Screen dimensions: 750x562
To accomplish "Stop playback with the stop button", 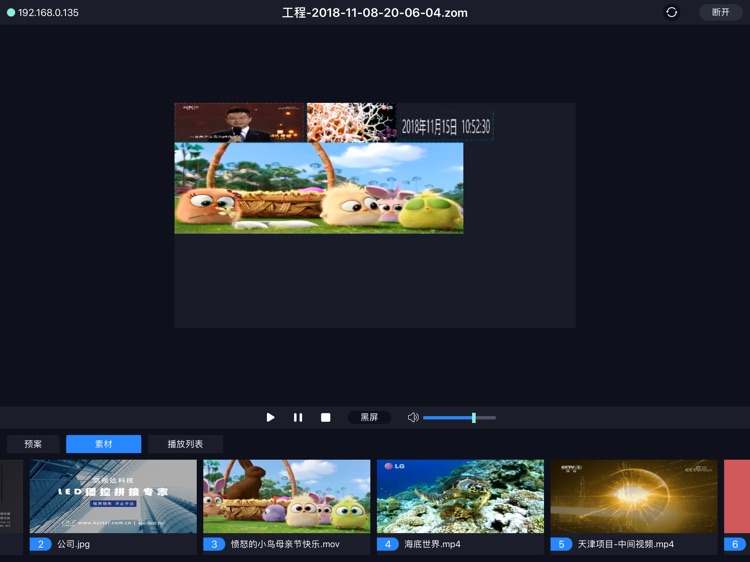I will pos(326,418).
